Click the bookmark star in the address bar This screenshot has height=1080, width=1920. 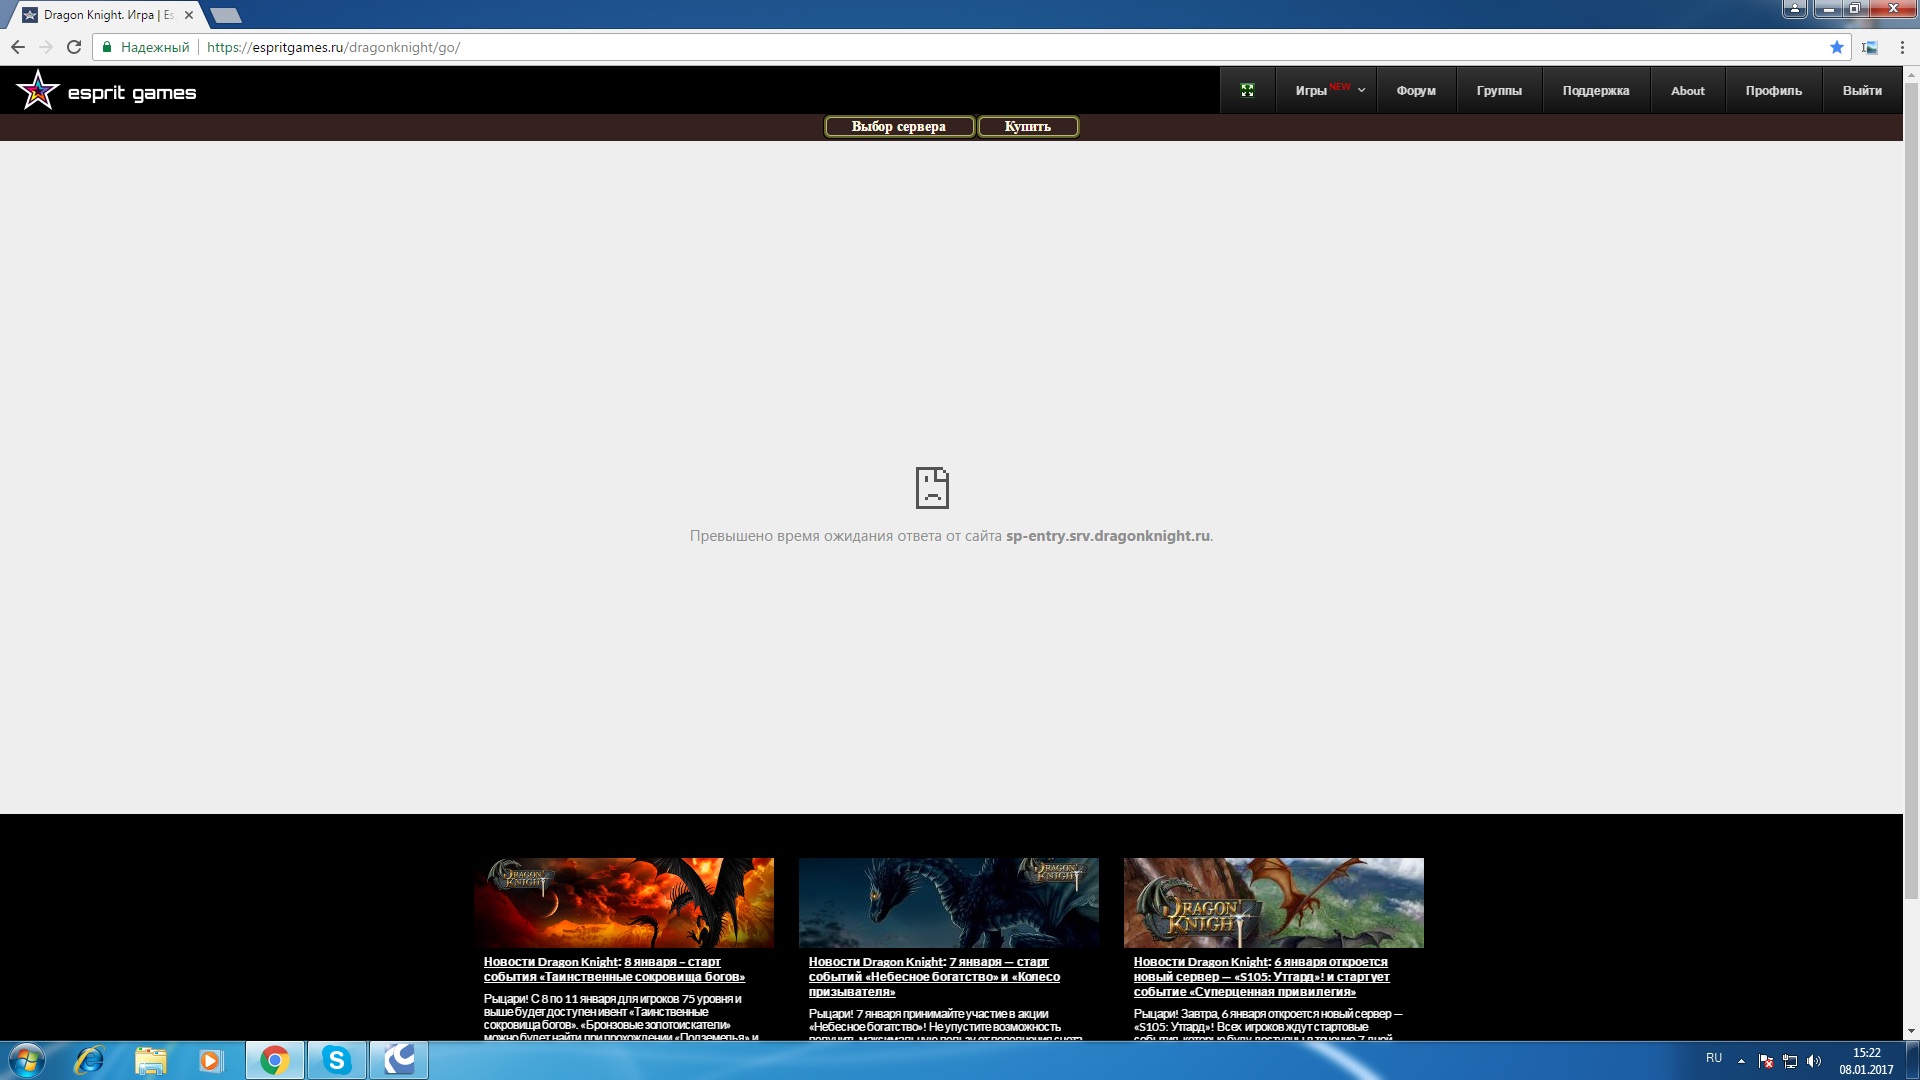[1836, 47]
